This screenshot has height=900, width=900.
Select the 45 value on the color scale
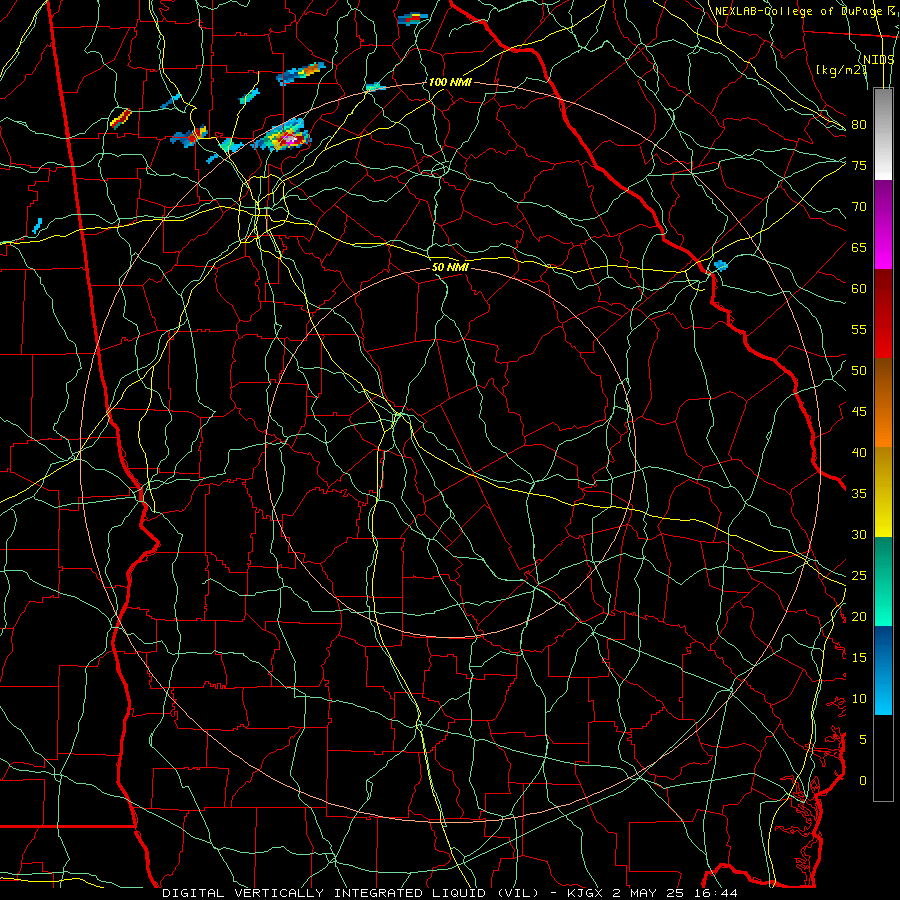click(x=859, y=412)
